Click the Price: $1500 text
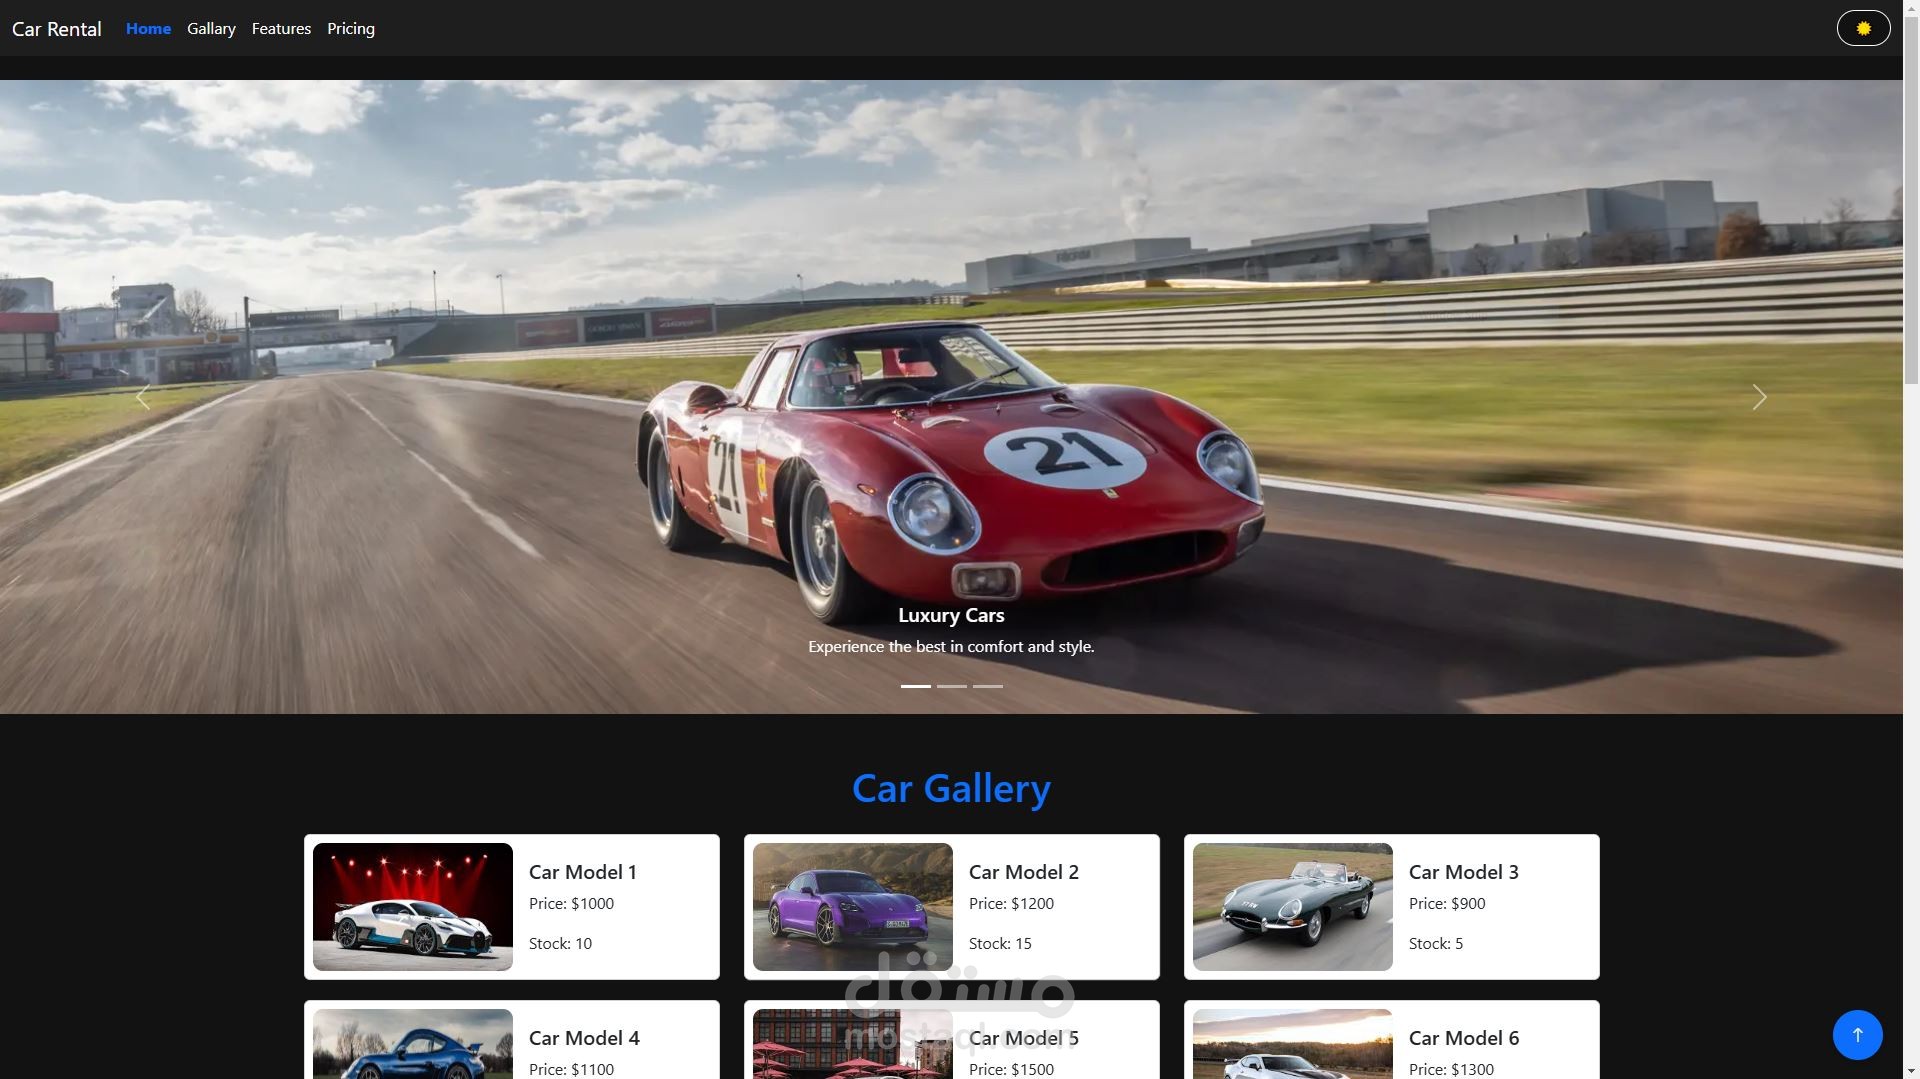1920x1079 pixels. coord(1011,1069)
